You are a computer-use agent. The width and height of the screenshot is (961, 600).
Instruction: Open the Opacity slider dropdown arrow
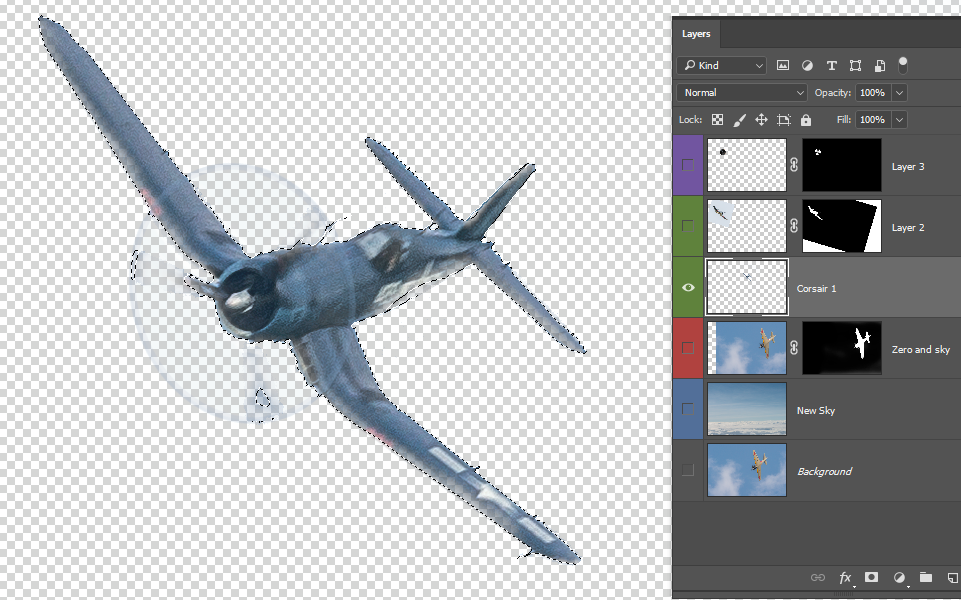[x=900, y=93]
